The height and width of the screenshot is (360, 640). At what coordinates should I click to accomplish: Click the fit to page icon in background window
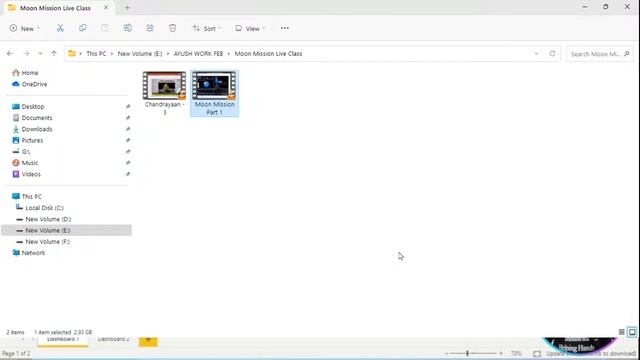537,353
